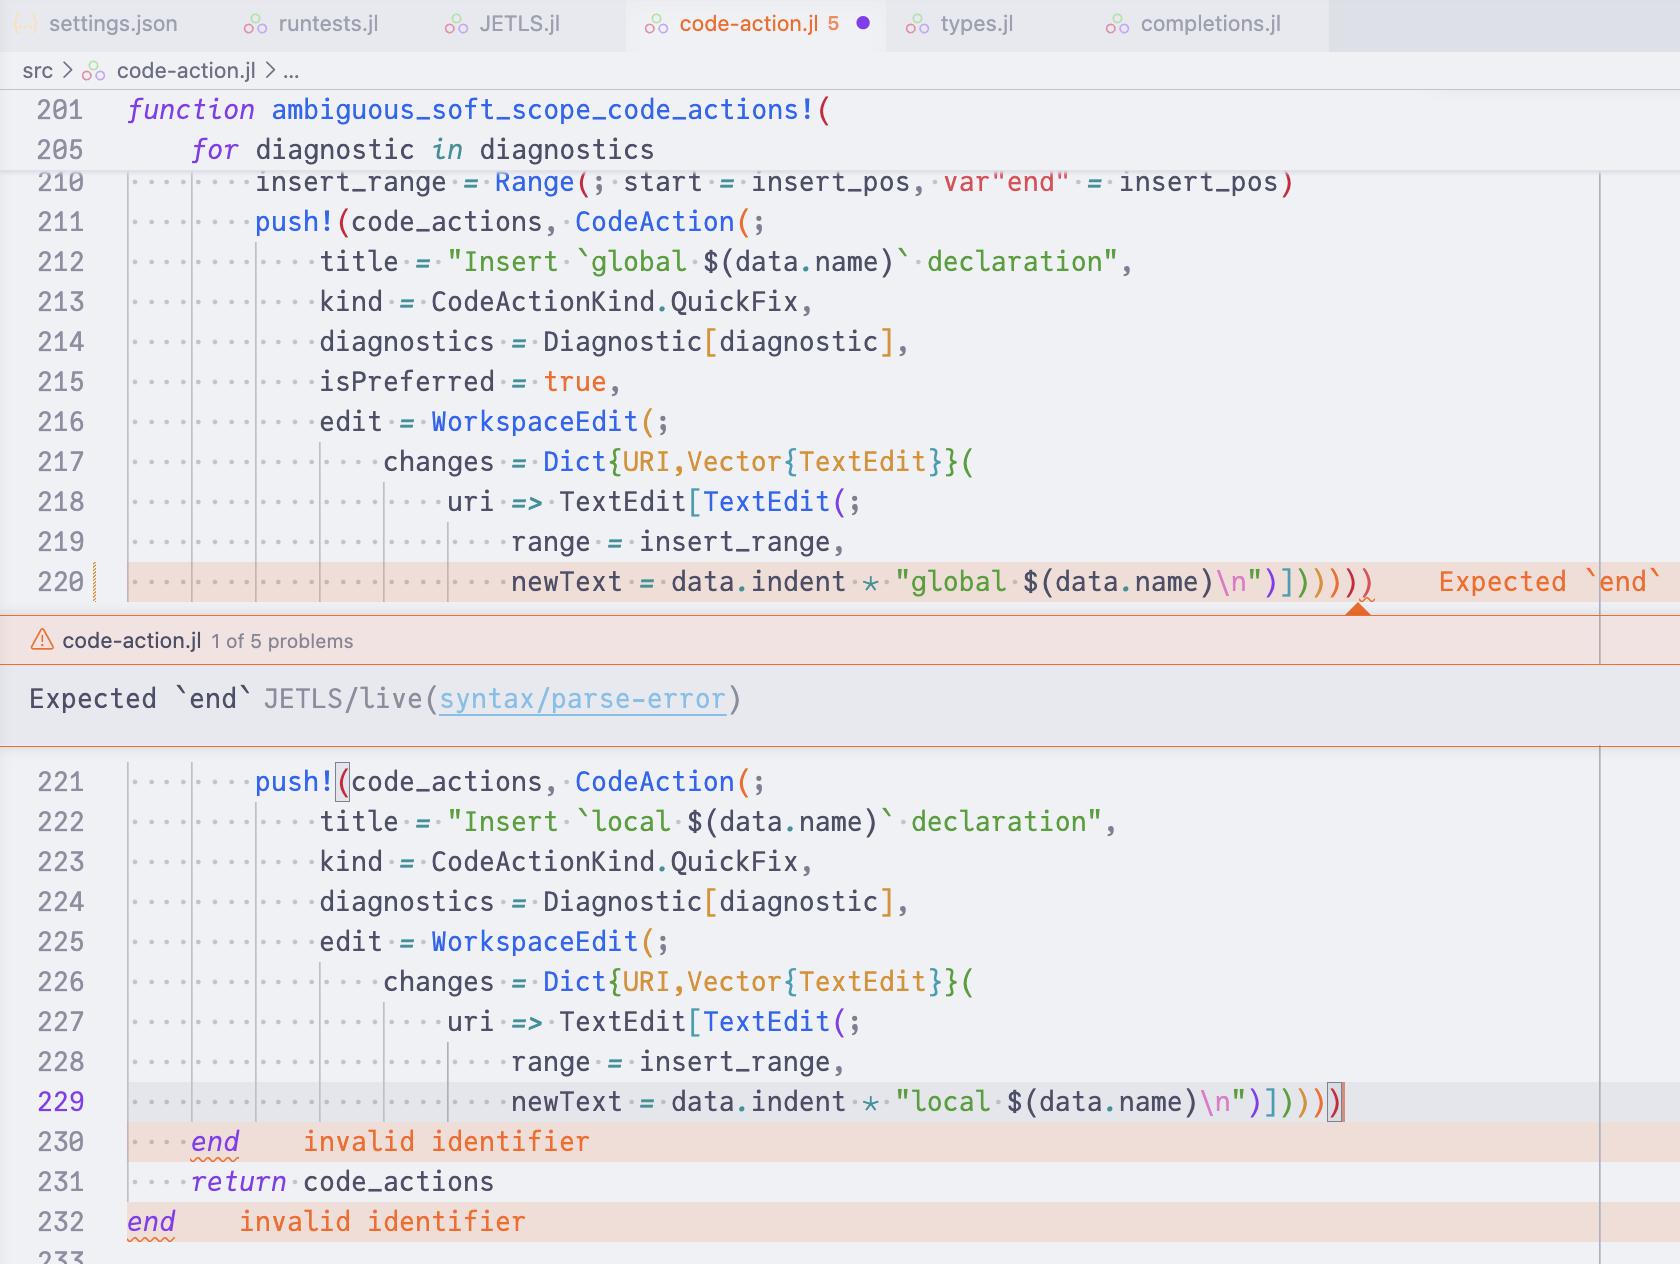Click line number 211 in the gutter
This screenshot has width=1680, height=1264.
(x=61, y=222)
